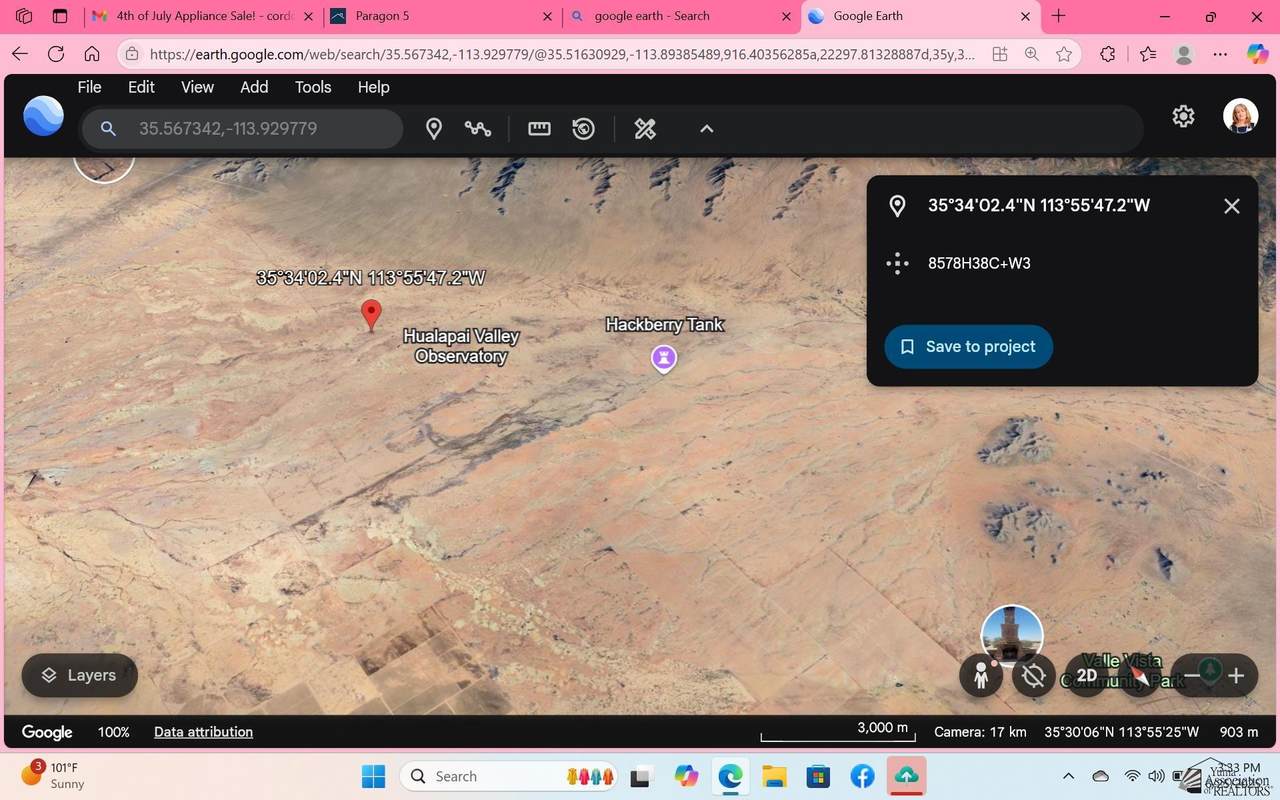1280x800 pixels.
Task: Click the search magnifier in Earth search box
Action: (x=109, y=129)
